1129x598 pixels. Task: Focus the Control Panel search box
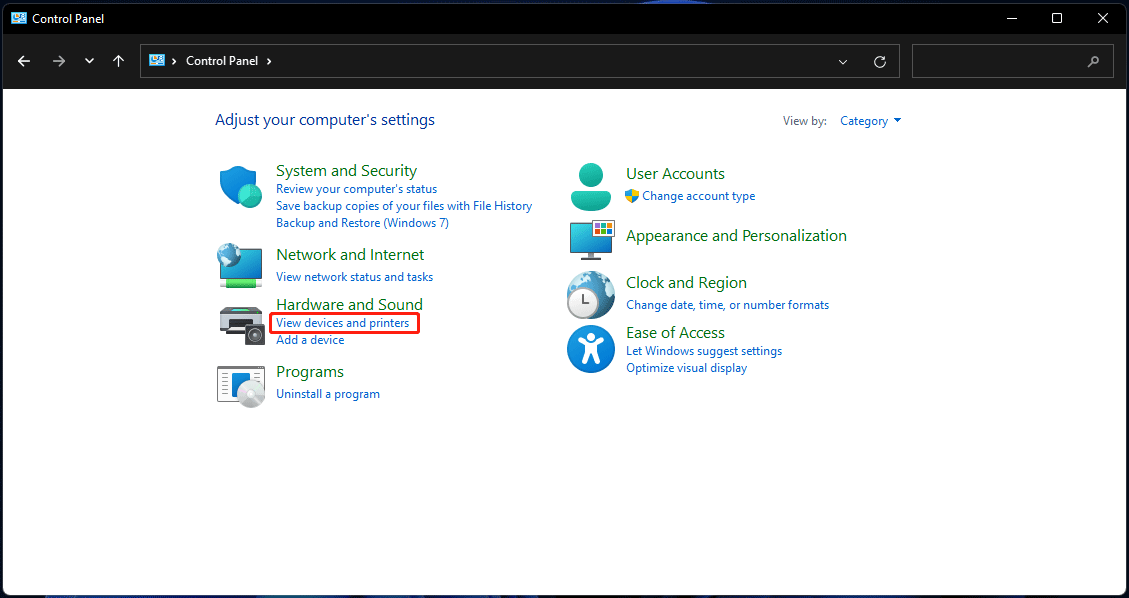(x=1010, y=61)
